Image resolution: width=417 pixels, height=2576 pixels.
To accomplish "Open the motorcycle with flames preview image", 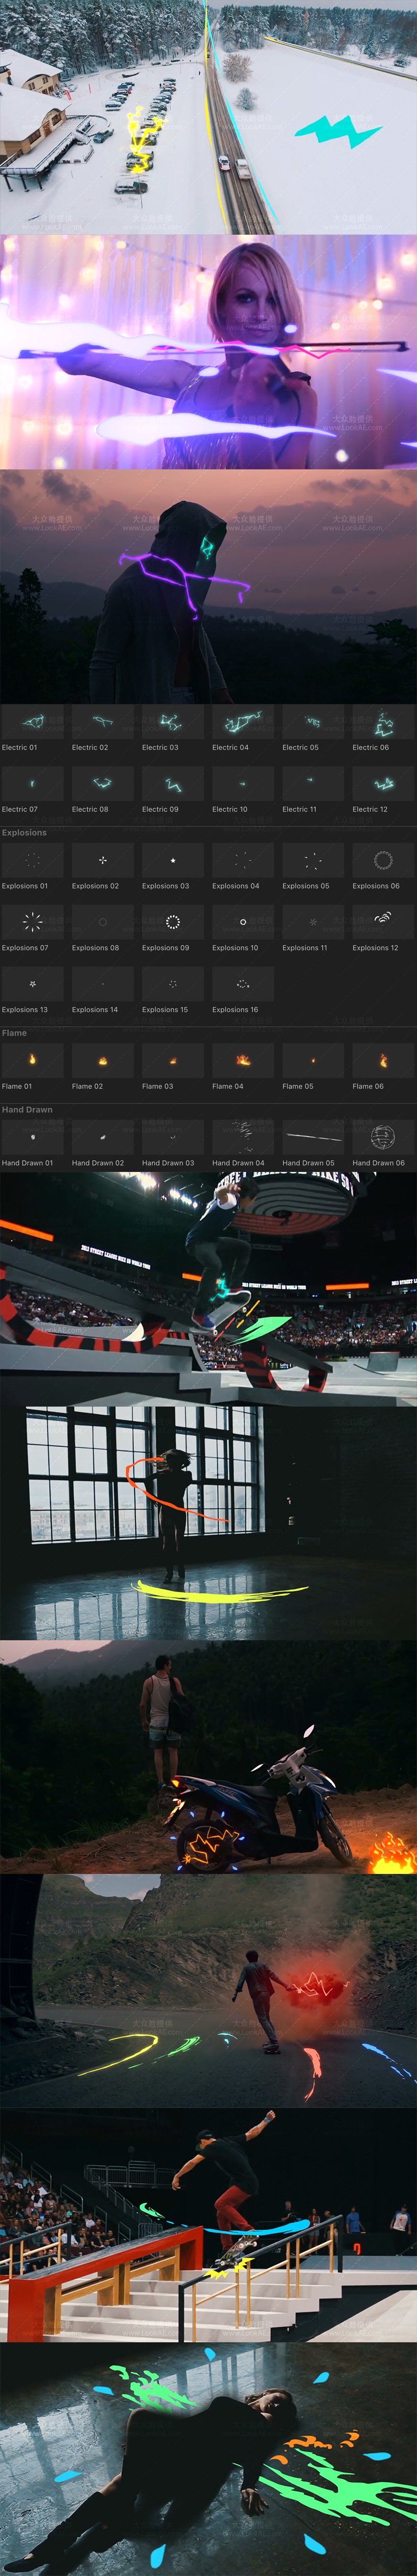I will click(208, 1757).
